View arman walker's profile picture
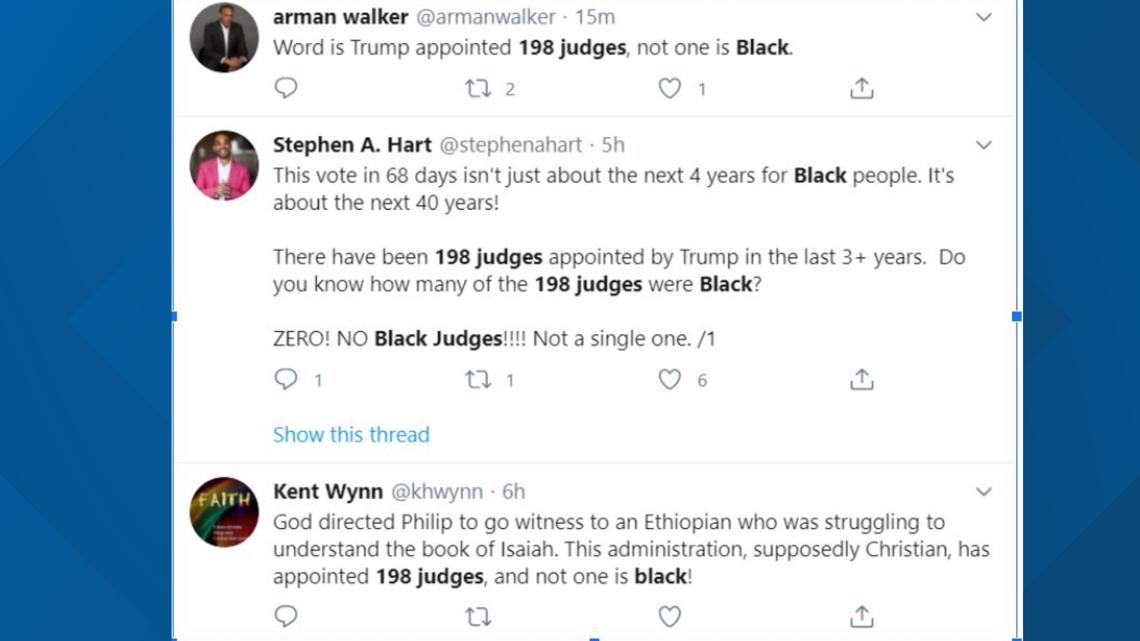The image size is (1140, 641). point(224,38)
